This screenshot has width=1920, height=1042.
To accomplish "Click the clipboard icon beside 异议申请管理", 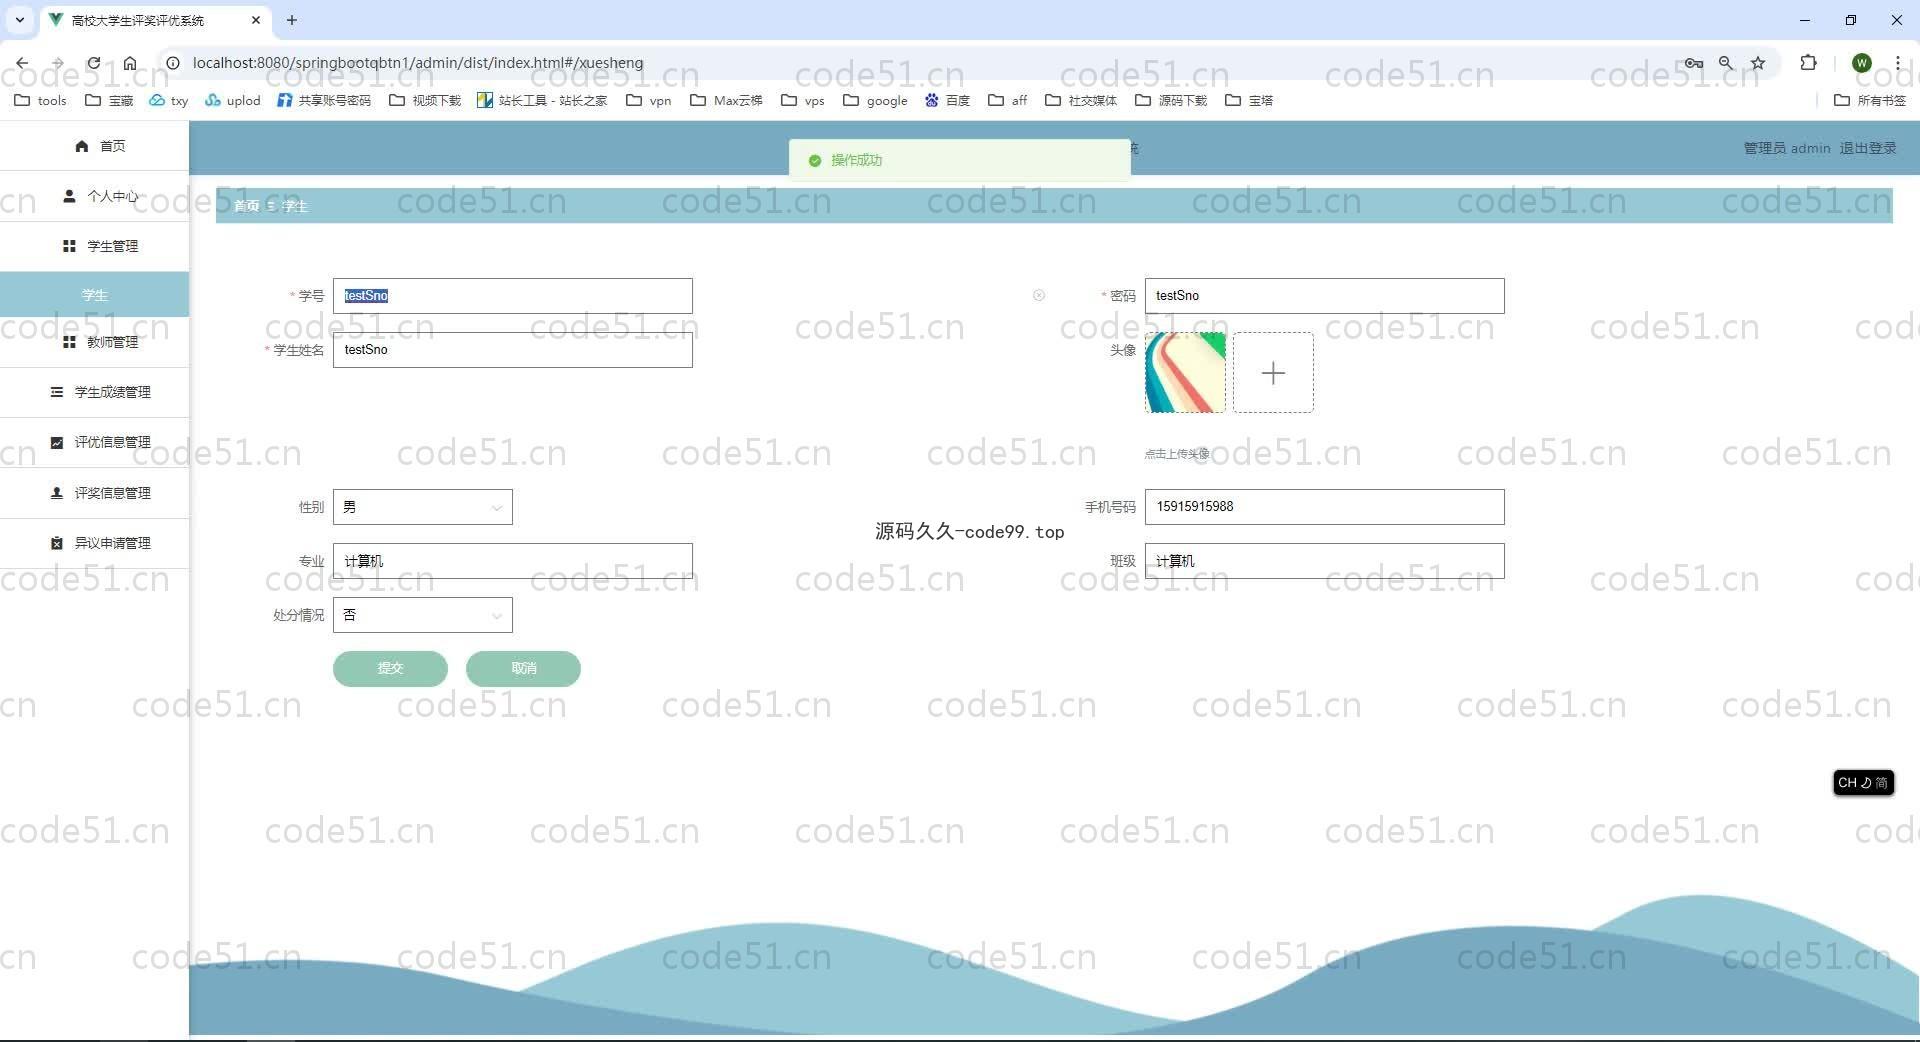I will (x=57, y=543).
